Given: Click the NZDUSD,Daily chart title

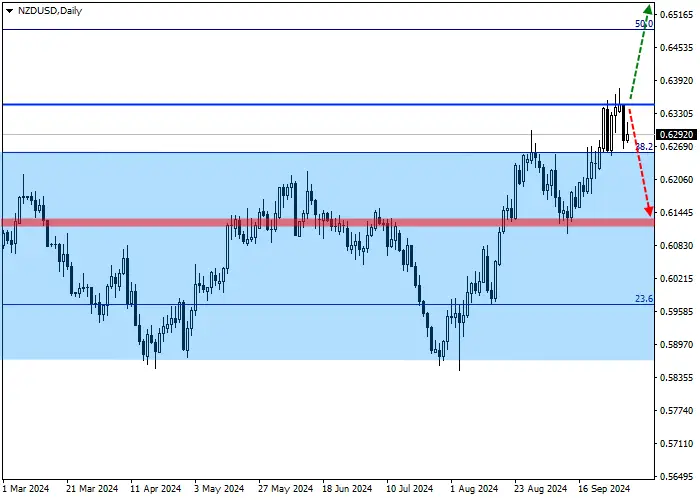Looking at the screenshot, I should [x=50, y=11].
